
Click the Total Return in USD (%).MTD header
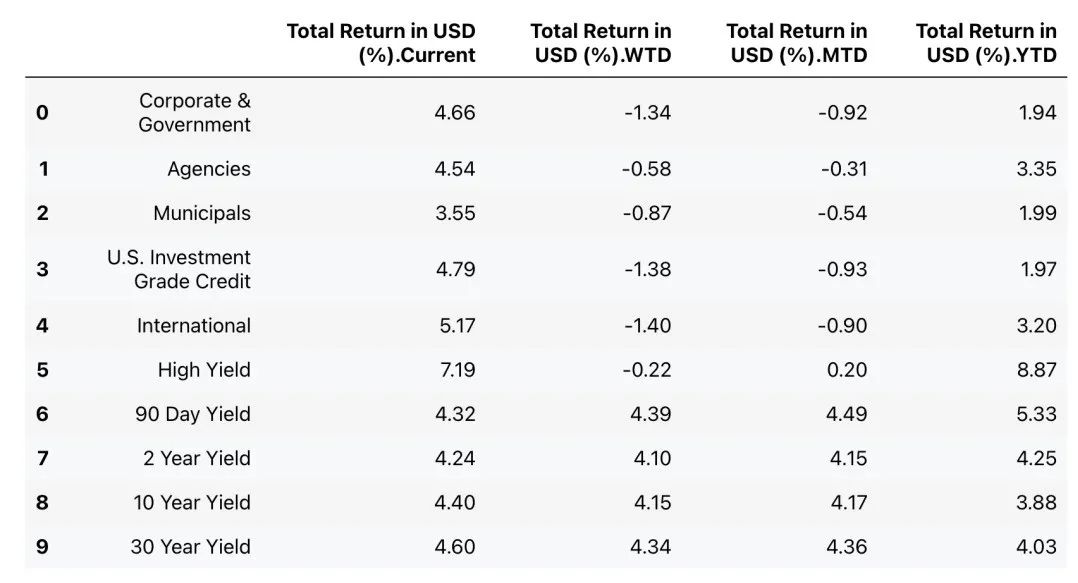point(796,43)
